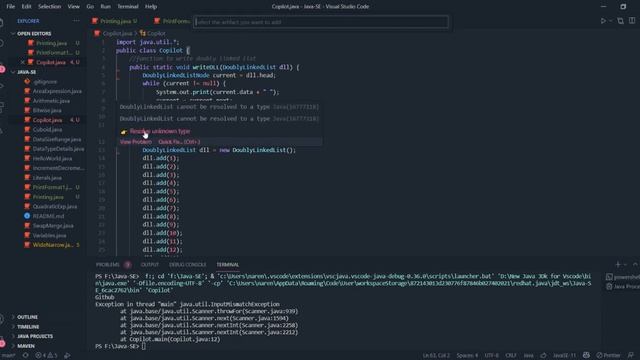Open the Edit menu
This screenshot has width=640, height=360.
(x=27, y=7)
